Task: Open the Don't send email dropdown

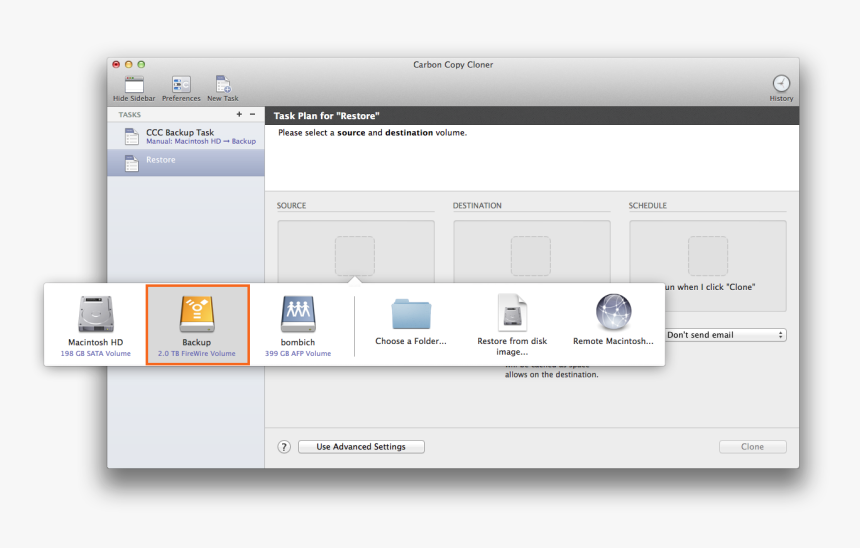Action: tap(725, 335)
